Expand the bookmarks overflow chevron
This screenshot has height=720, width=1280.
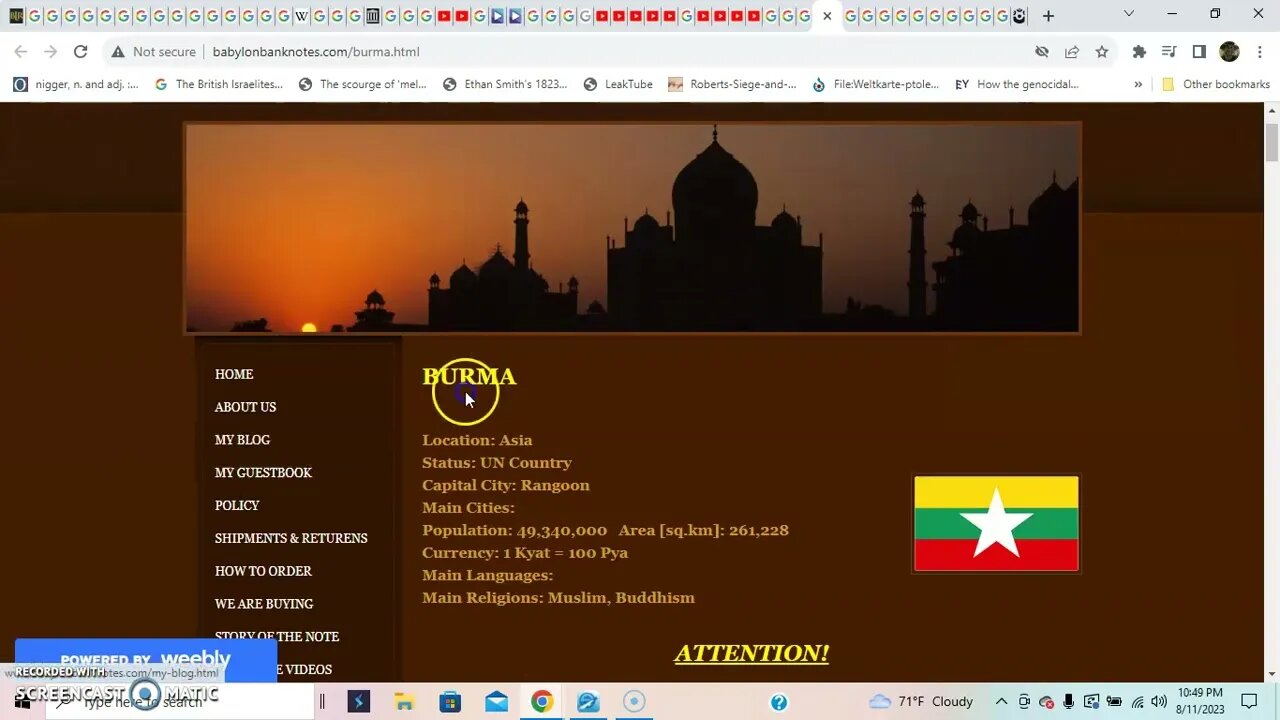1138,85
